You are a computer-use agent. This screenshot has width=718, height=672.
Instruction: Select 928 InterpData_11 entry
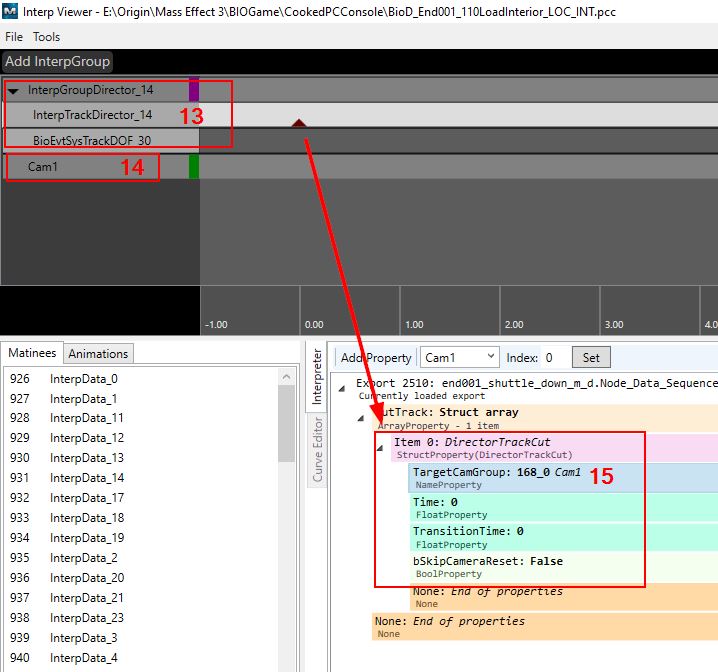coord(140,418)
